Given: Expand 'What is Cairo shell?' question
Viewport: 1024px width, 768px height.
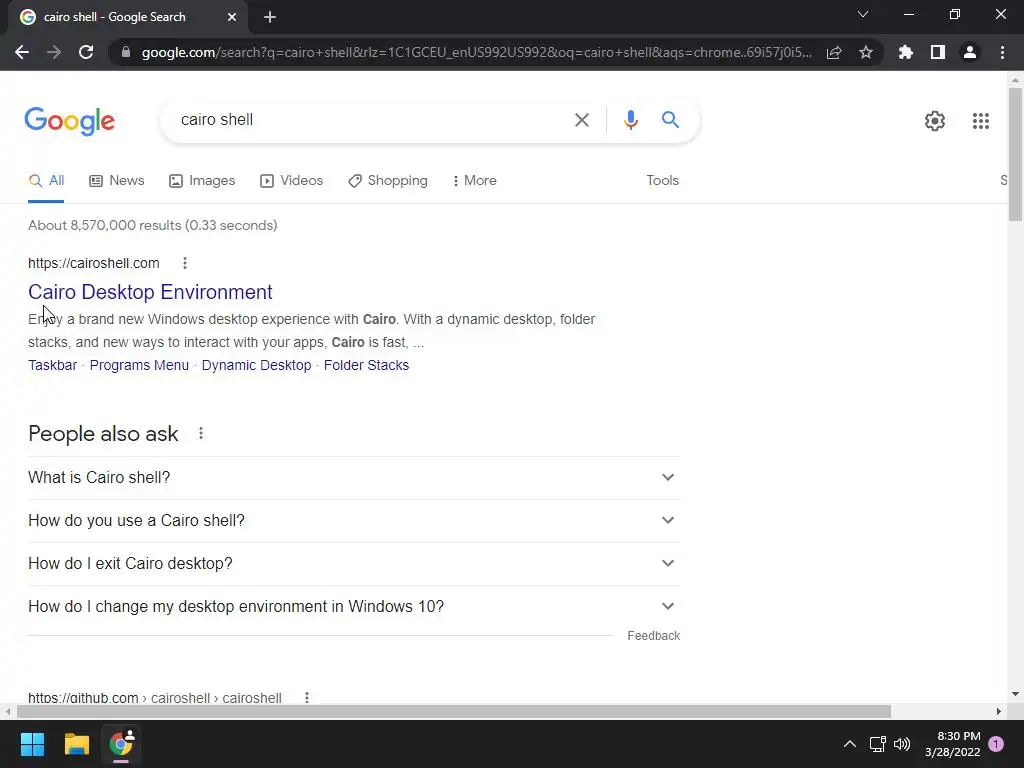Looking at the screenshot, I should tap(353, 477).
